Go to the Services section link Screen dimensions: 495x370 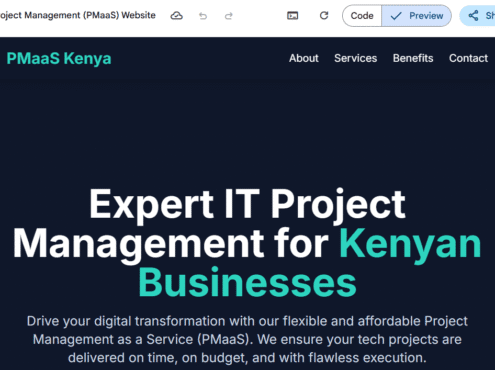(356, 58)
